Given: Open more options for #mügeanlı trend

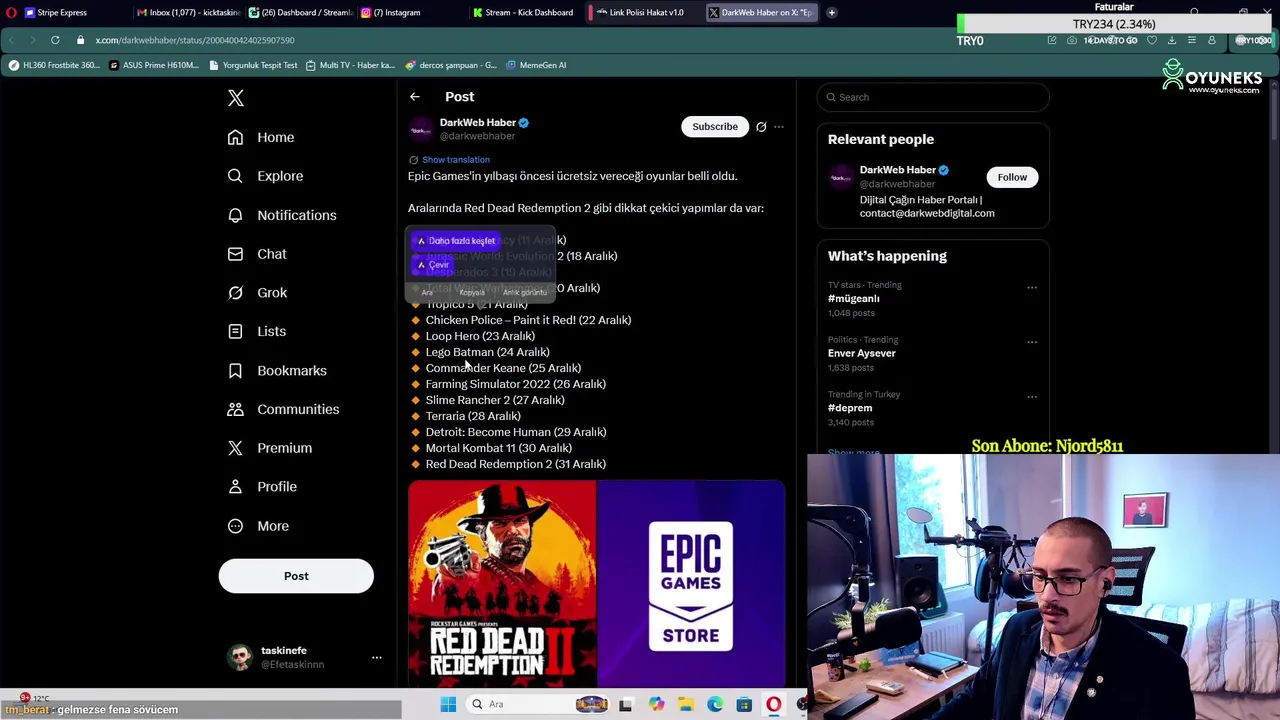Looking at the screenshot, I should (1032, 288).
